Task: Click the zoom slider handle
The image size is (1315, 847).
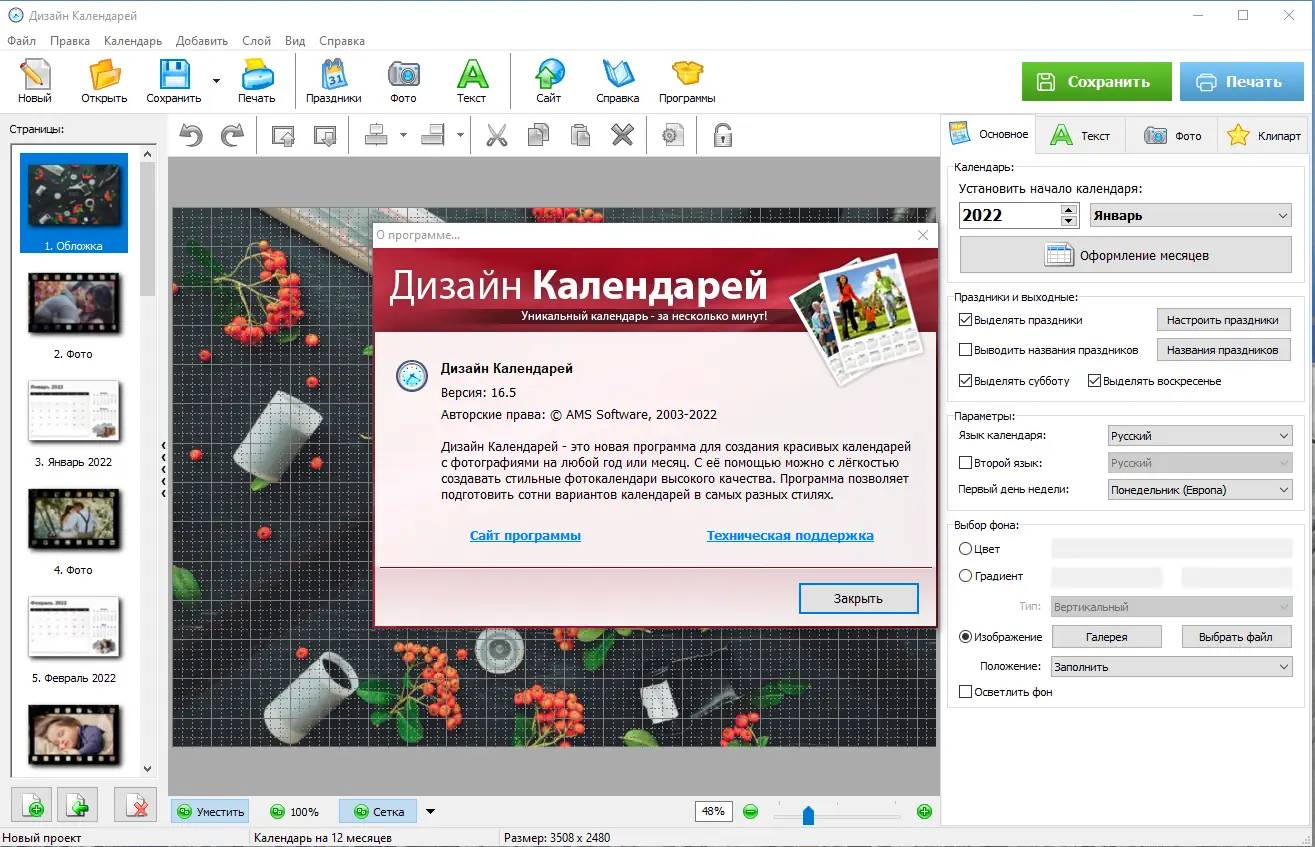Action: [x=808, y=815]
